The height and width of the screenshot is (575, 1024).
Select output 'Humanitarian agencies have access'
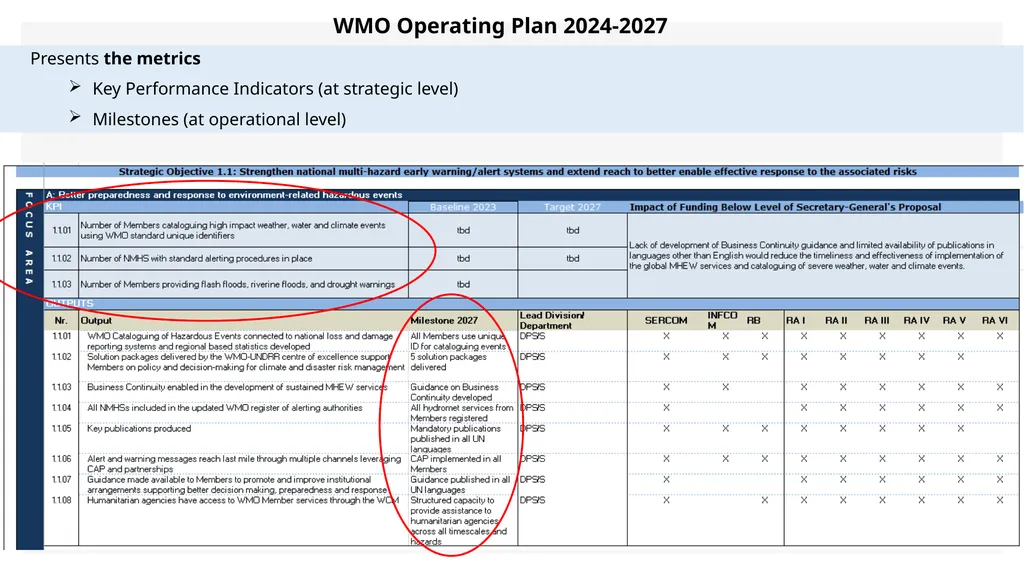[243, 501]
